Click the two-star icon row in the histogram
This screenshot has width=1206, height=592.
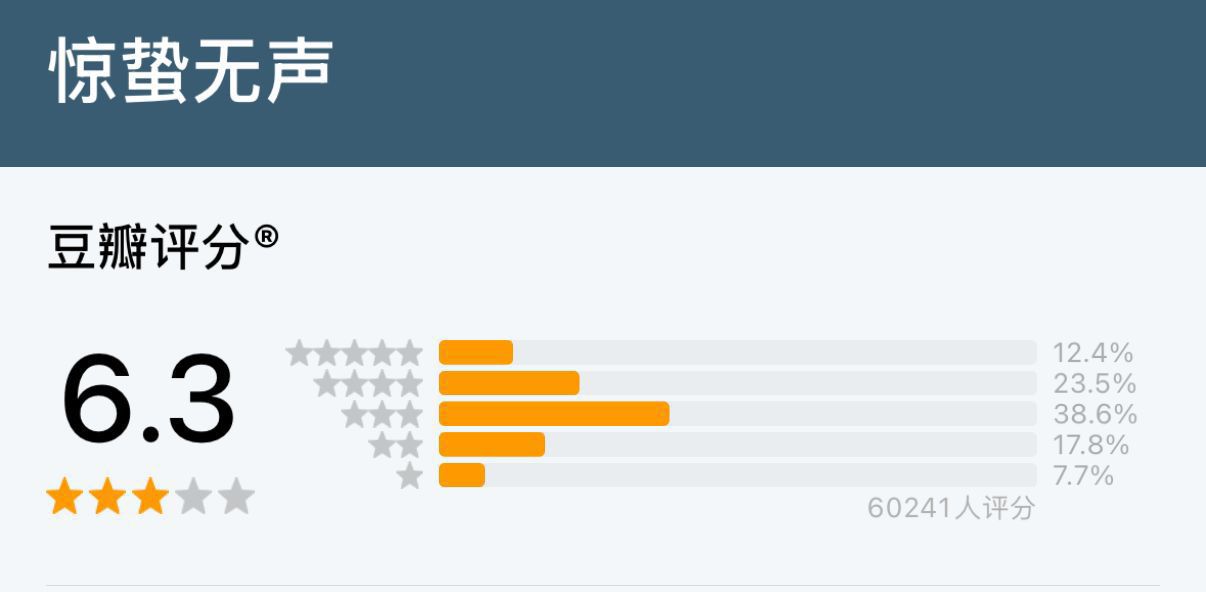point(396,445)
